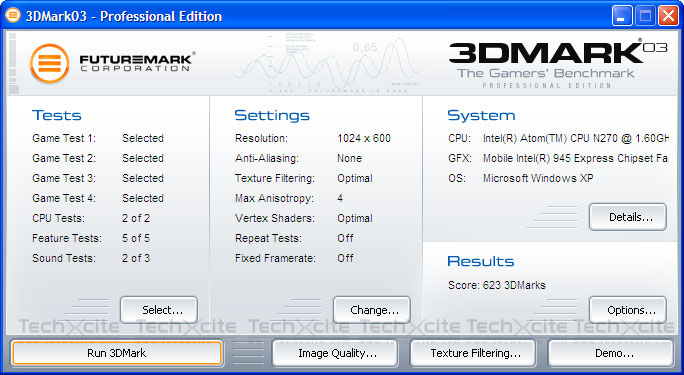The width and height of the screenshot is (684, 375).
Task: Click the Repeat Tests: label
Action: pyautogui.click(x=268, y=238)
